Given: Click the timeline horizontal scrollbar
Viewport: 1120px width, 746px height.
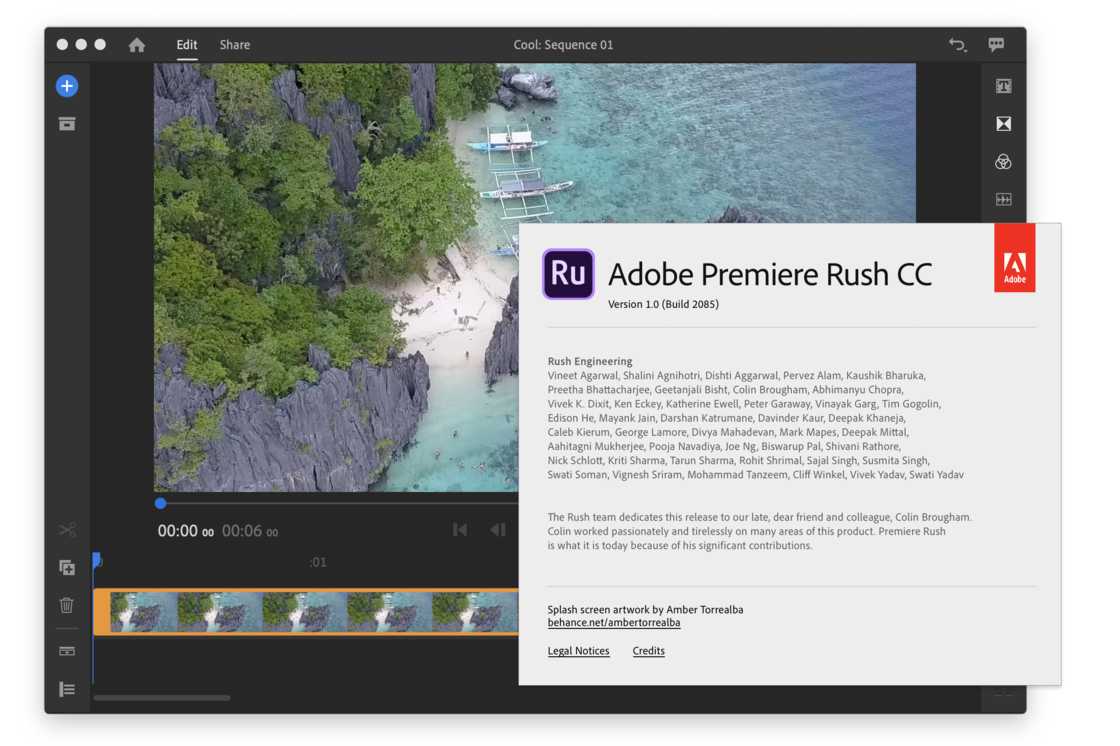Looking at the screenshot, I should (162, 698).
